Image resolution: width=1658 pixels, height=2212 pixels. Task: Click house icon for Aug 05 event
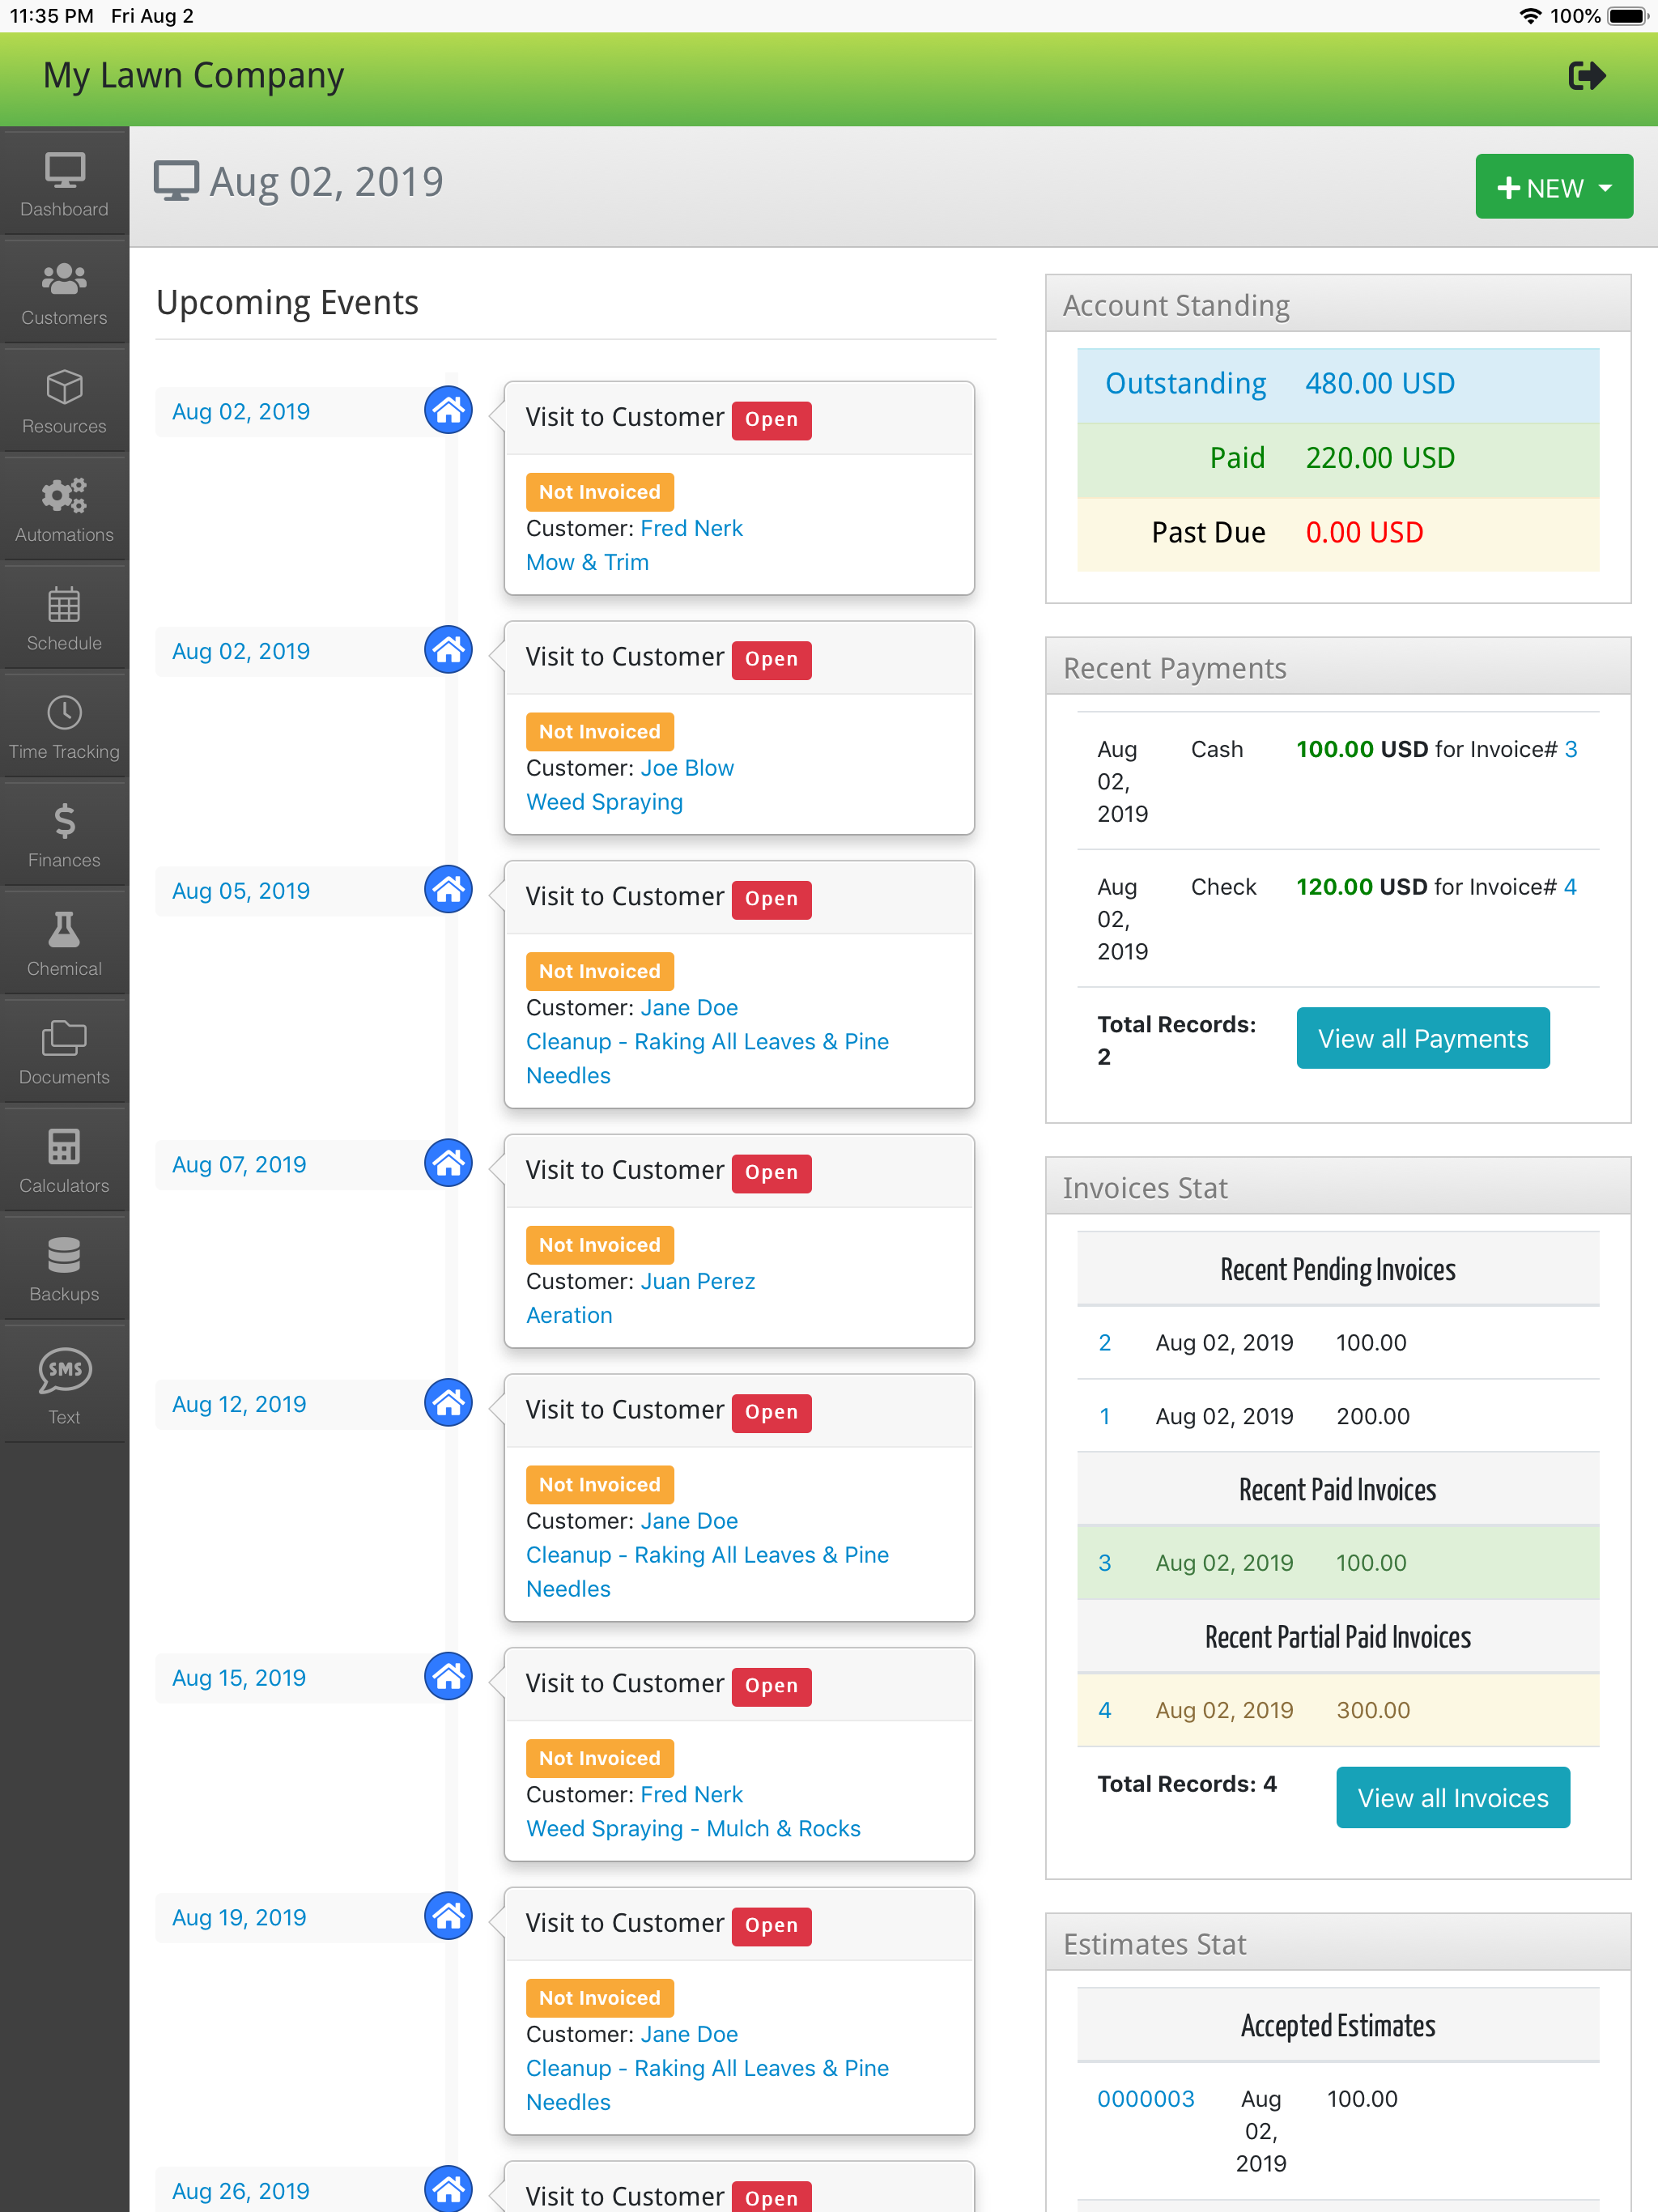448,889
